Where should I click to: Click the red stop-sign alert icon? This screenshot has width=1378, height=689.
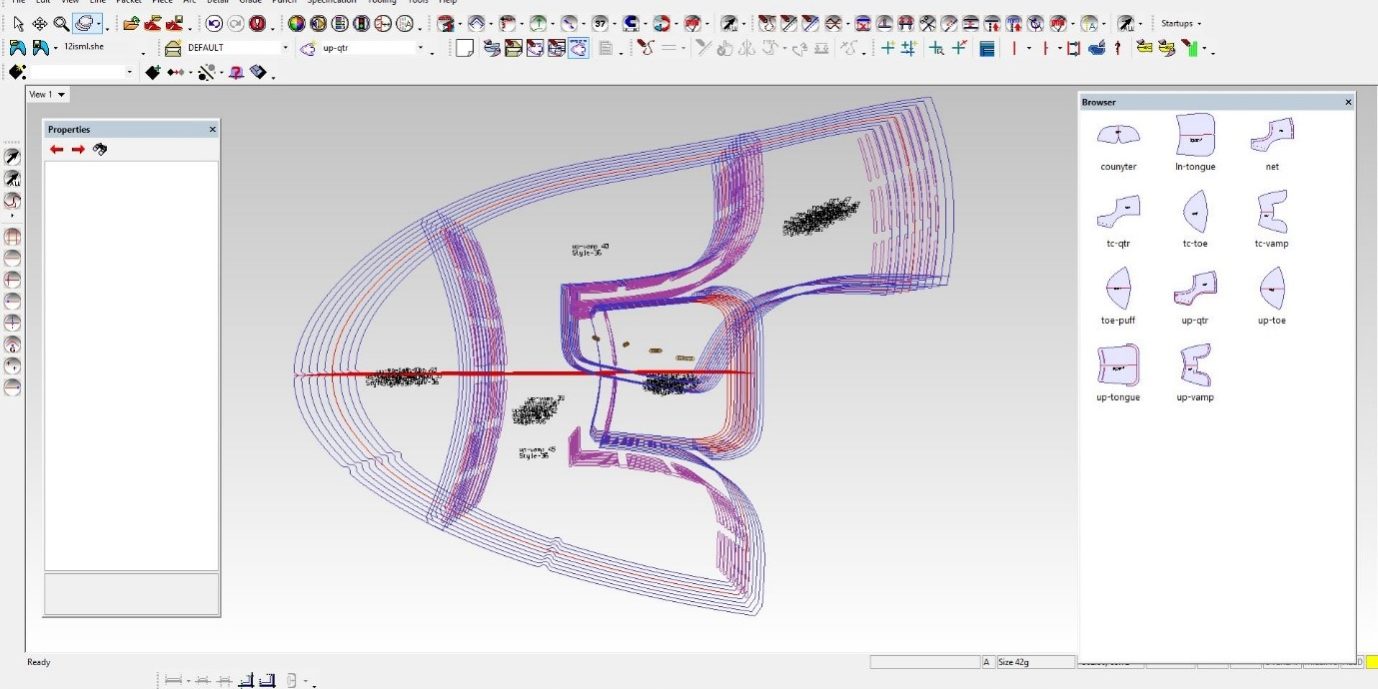257,23
